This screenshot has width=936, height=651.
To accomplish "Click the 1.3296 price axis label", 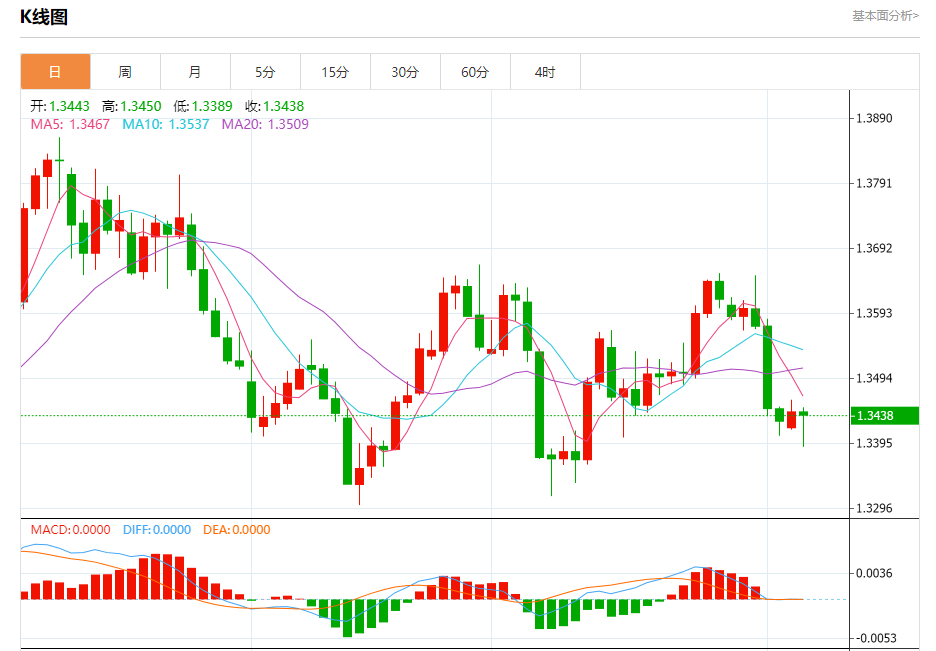I will (875, 508).
